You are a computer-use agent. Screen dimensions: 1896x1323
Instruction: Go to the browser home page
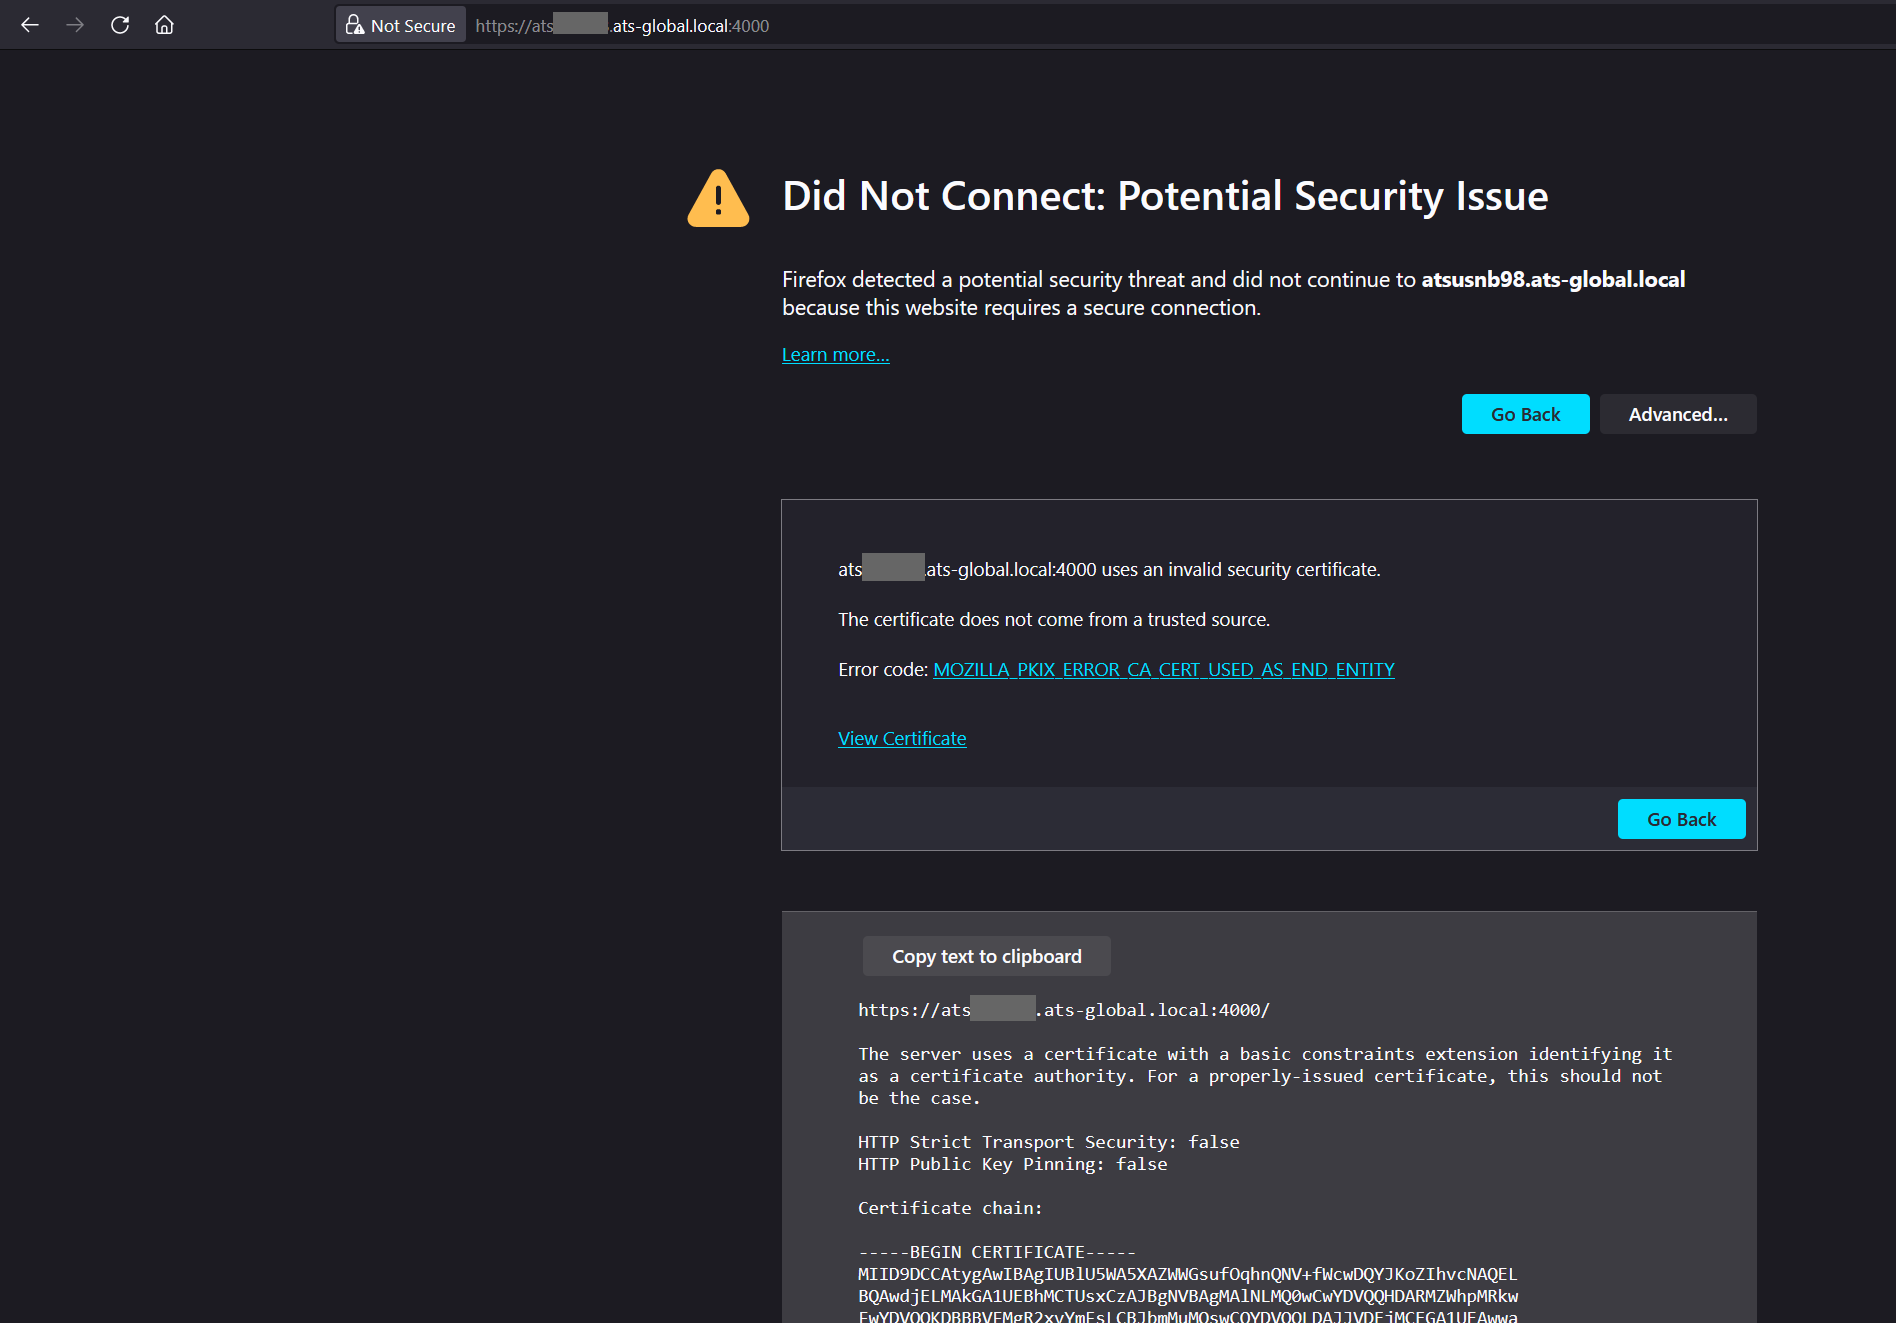164,25
